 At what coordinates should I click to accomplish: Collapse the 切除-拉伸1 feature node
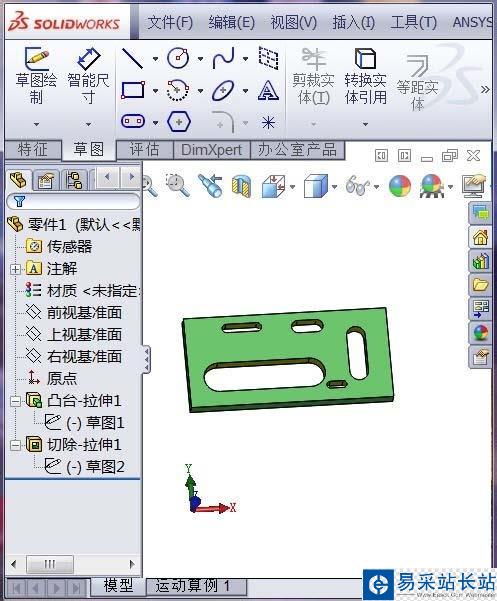[15, 445]
